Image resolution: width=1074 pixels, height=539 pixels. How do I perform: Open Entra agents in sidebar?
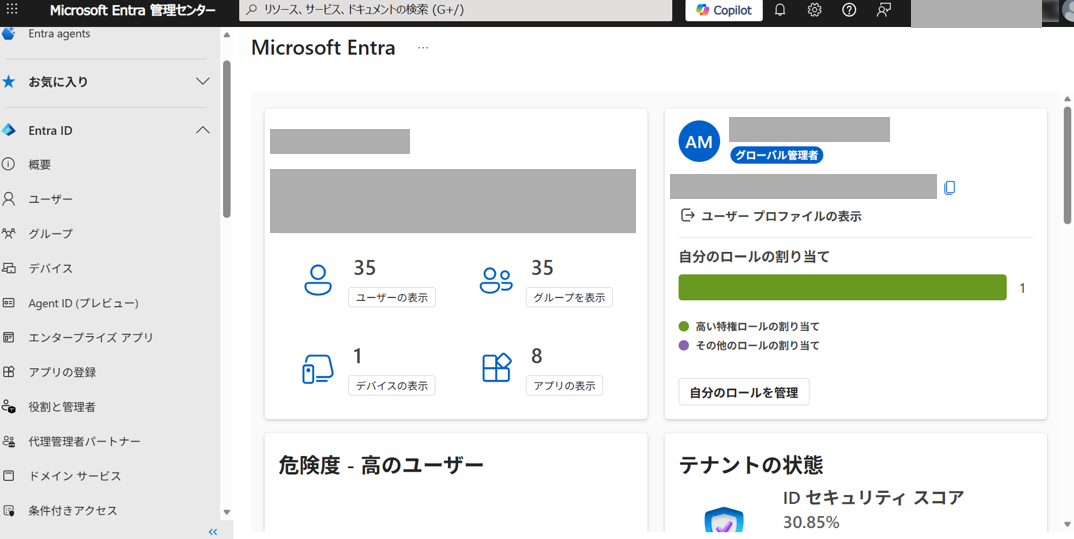[x=59, y=34]
